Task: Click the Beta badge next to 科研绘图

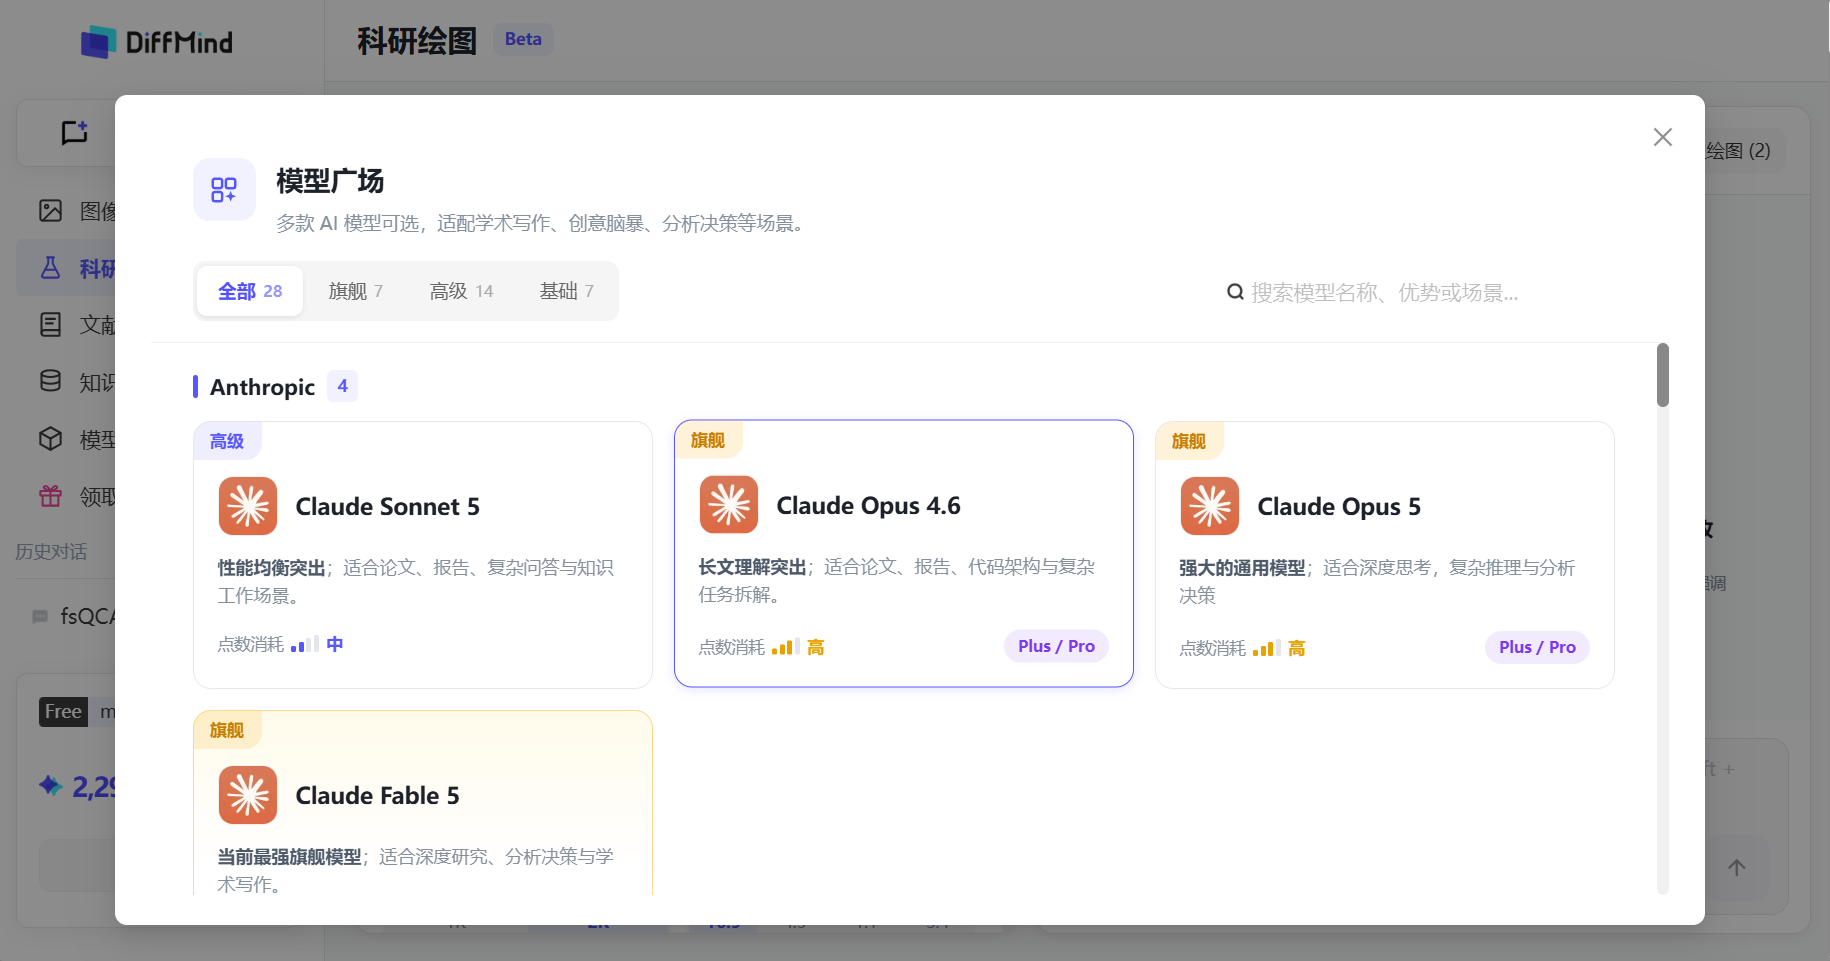Action: (x=523, y=39)
